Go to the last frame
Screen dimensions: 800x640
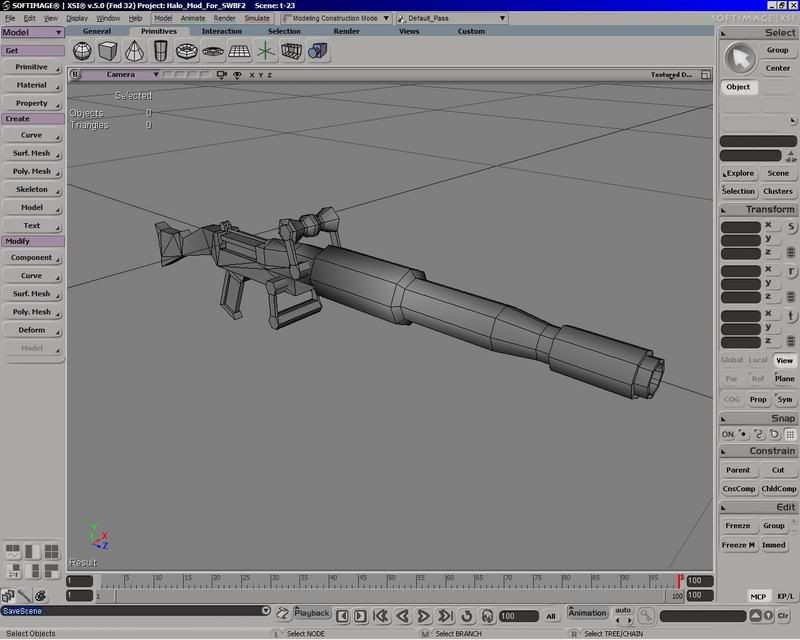[445, 616]
